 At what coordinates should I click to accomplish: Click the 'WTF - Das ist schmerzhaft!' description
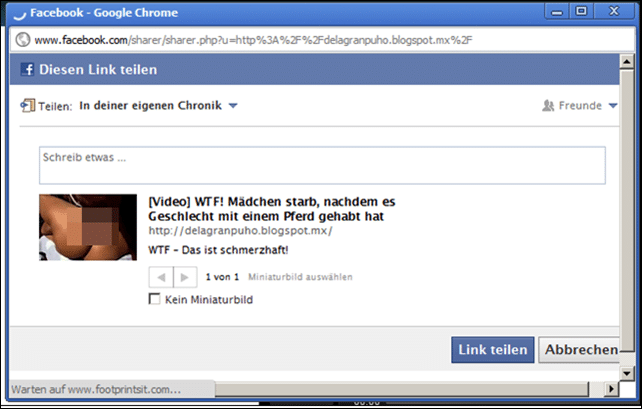click(x=218, y=250)
